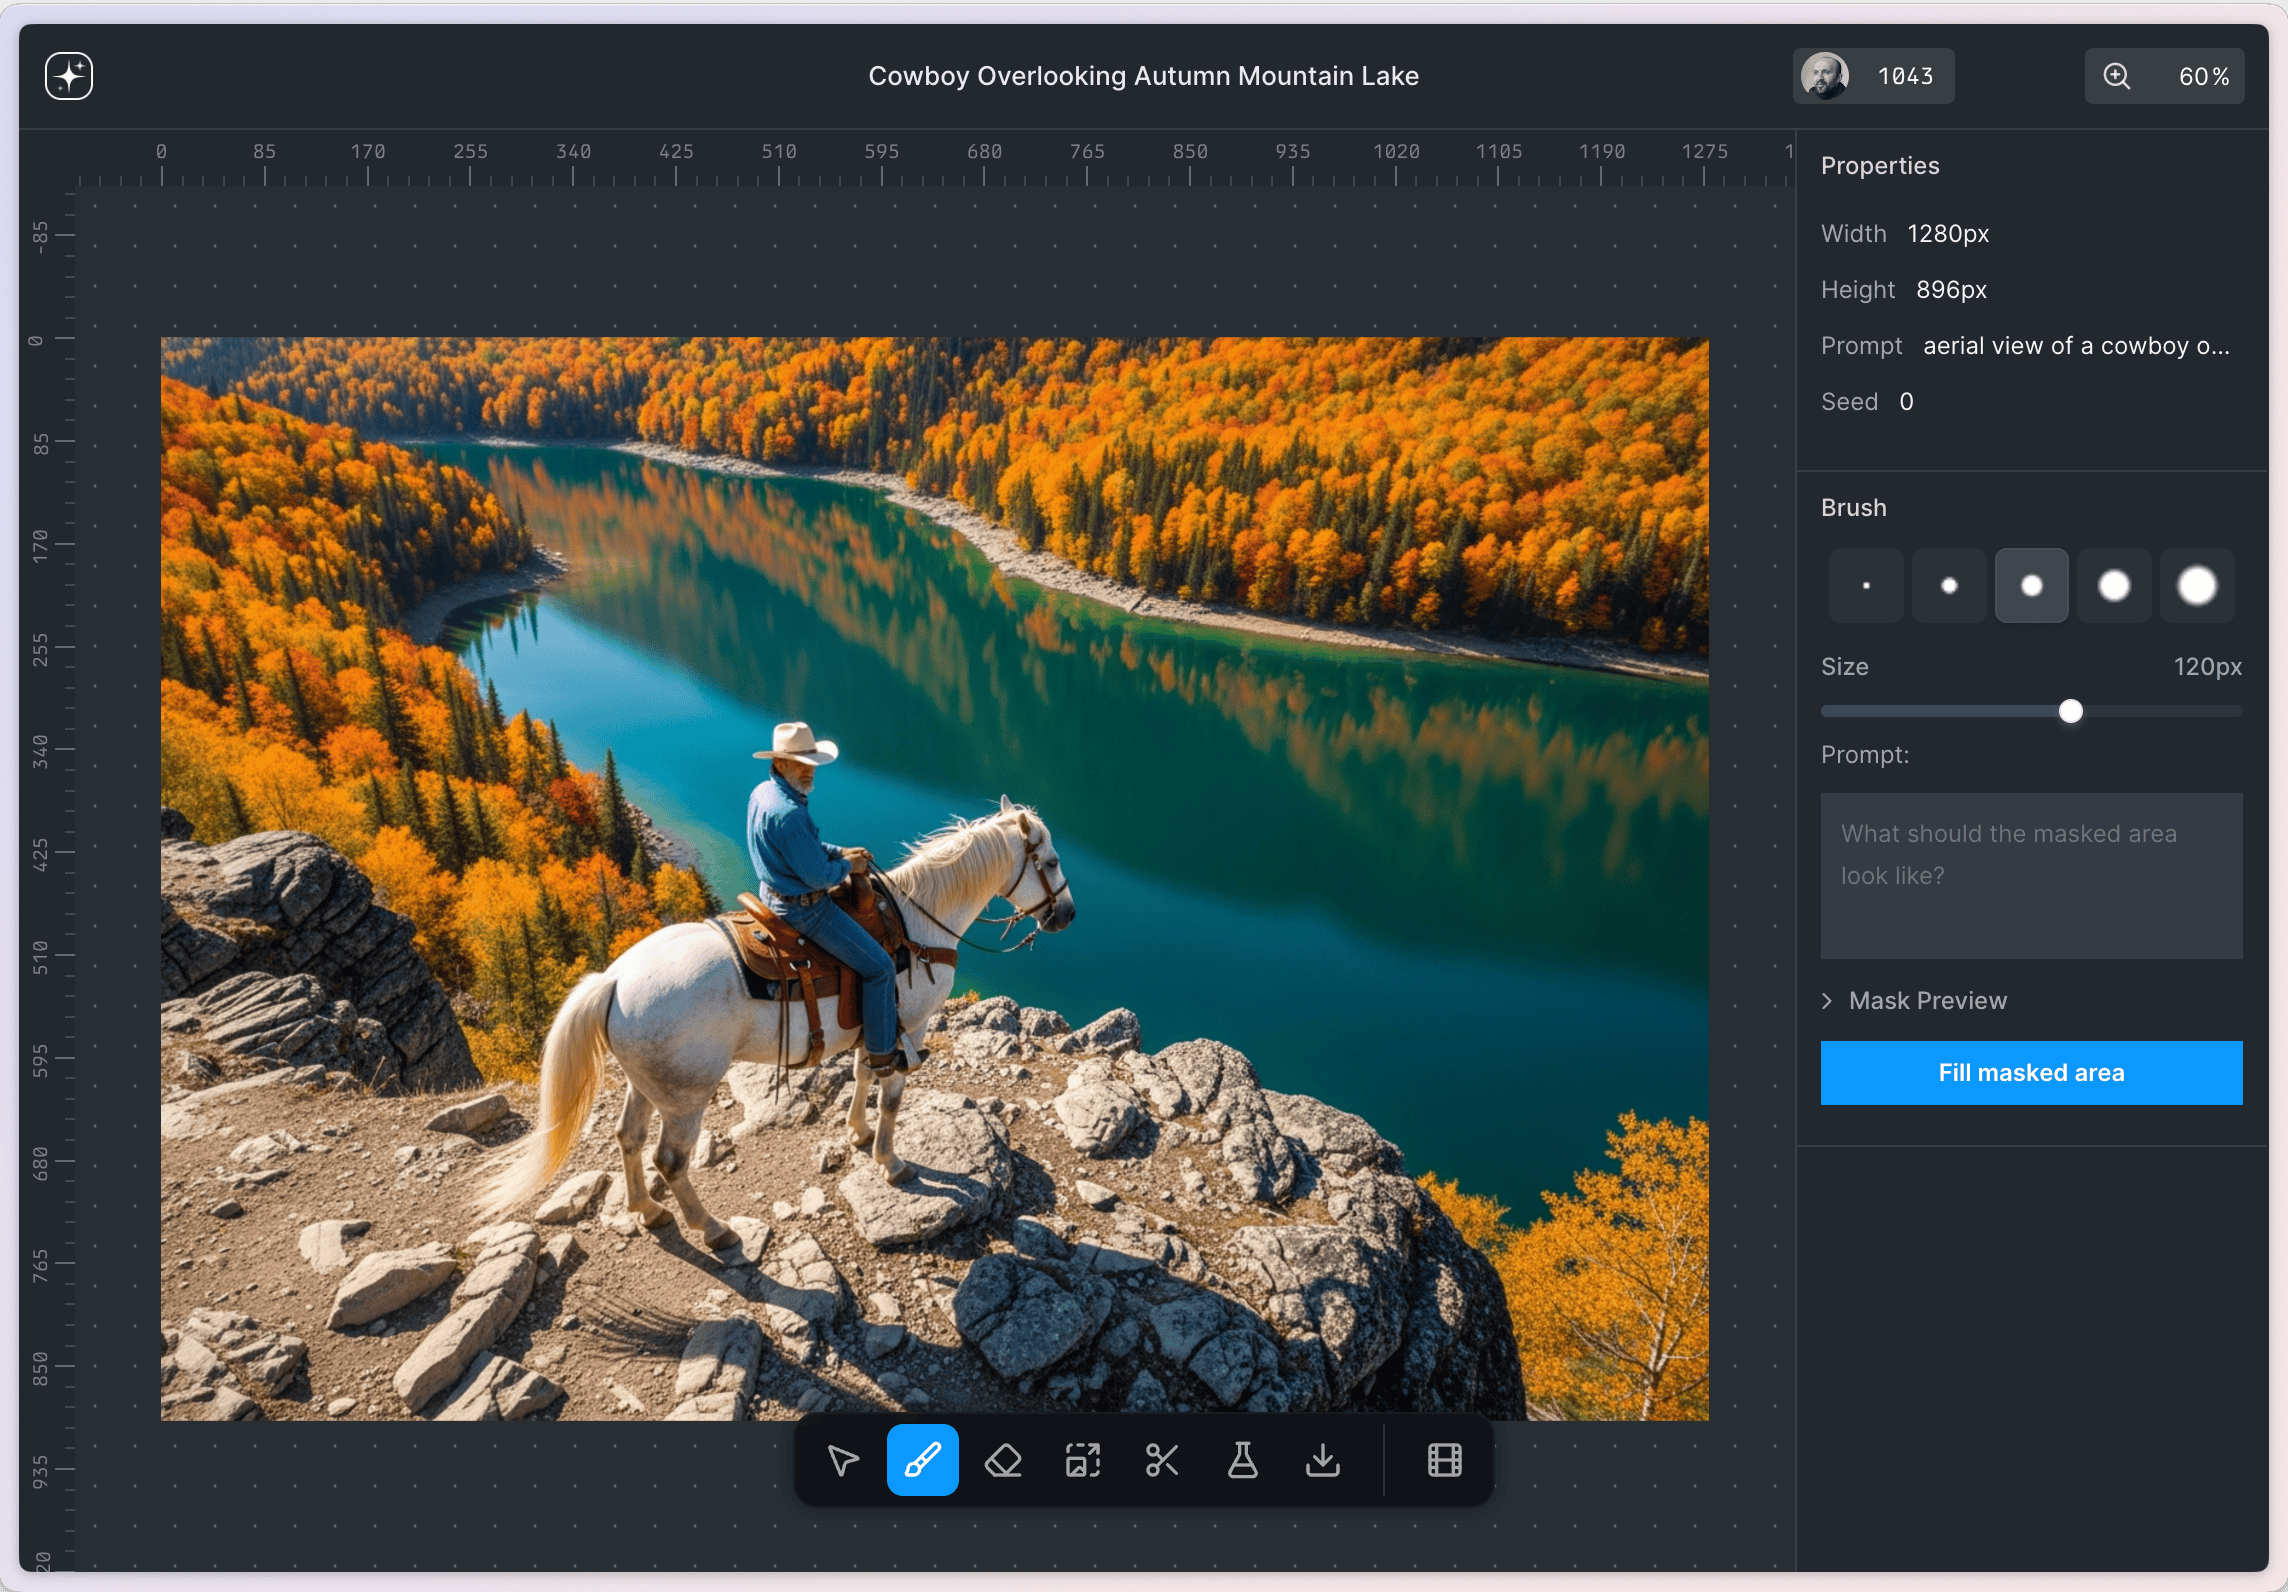
Task: Click the Properties panel heading
Action: [x=1880, y=166]
